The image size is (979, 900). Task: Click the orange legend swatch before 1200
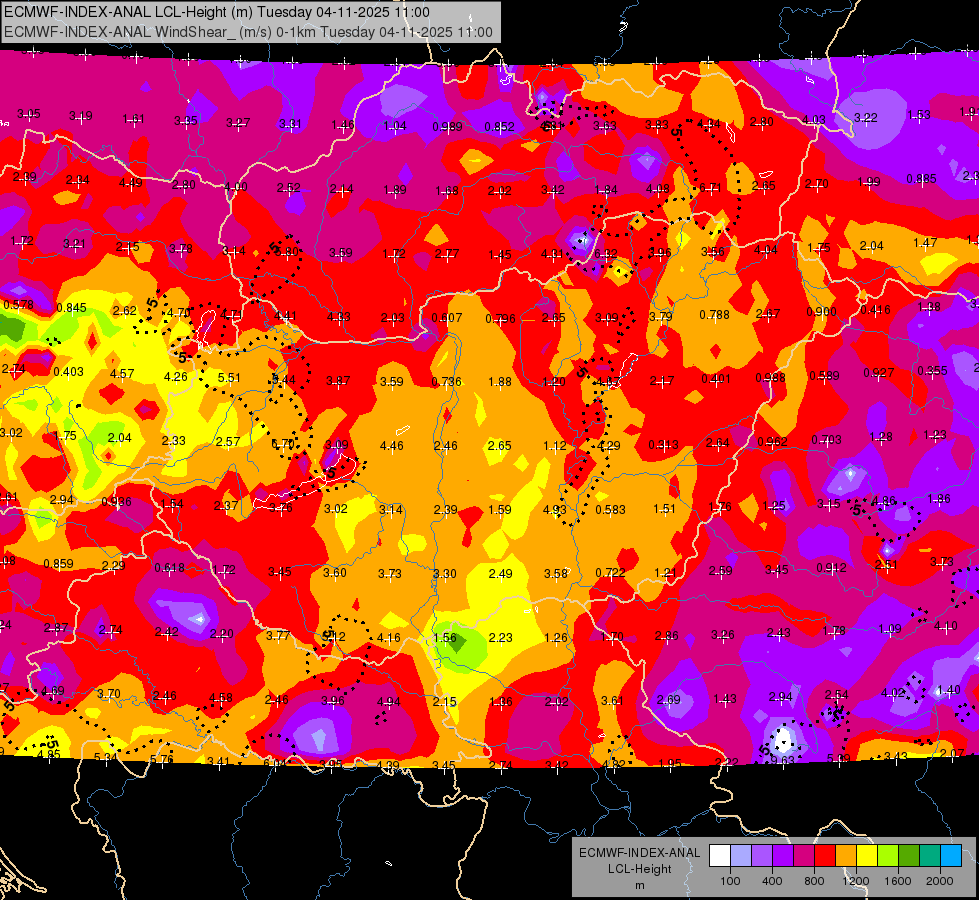846,856
